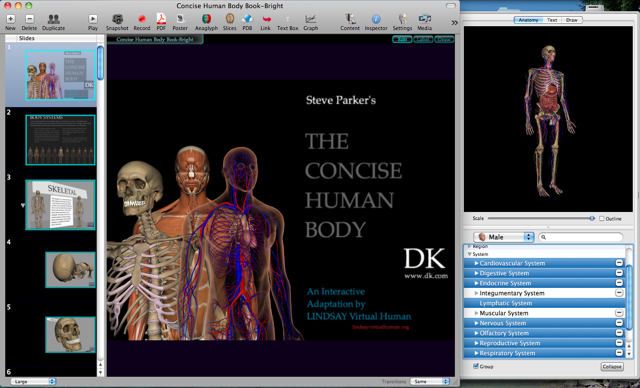This screenshot has width=640, height=388.
Task: Toggle visibility button for Cardiovascular System
Action: click(x=619, y=263)
